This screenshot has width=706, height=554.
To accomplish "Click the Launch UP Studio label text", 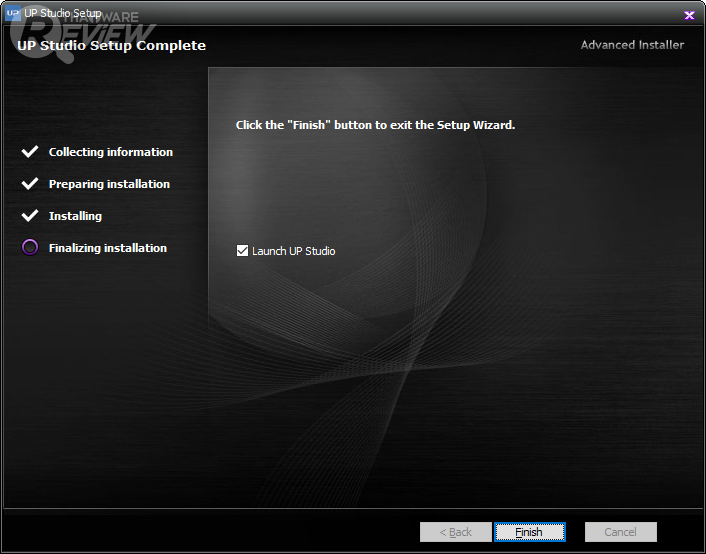I will point(294,251).
